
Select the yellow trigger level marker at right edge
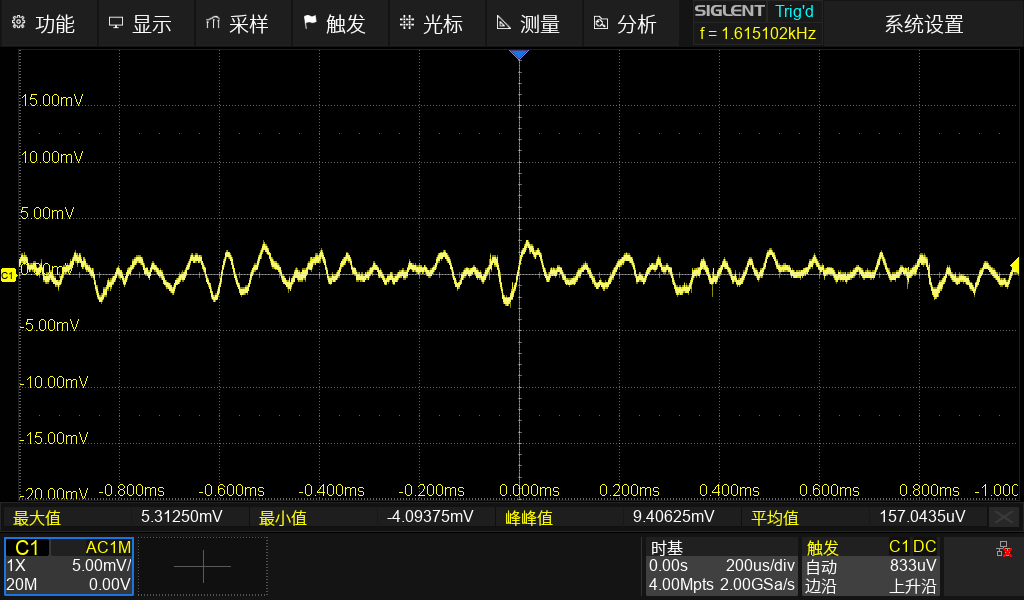[1015, 264]
